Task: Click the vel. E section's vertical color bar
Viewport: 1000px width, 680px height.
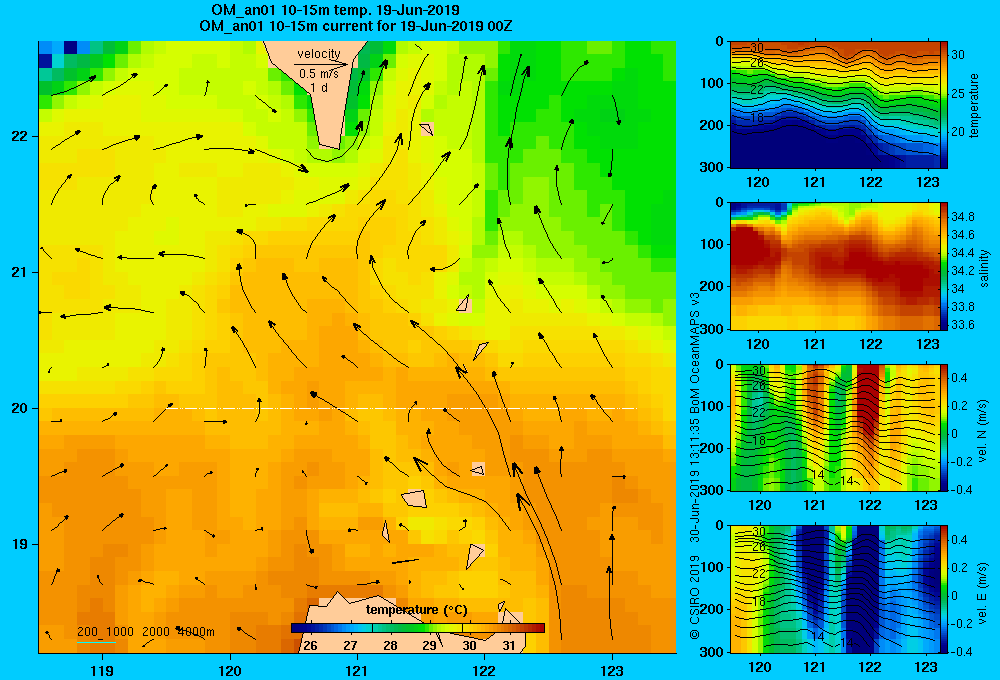Action: point(945,589)
